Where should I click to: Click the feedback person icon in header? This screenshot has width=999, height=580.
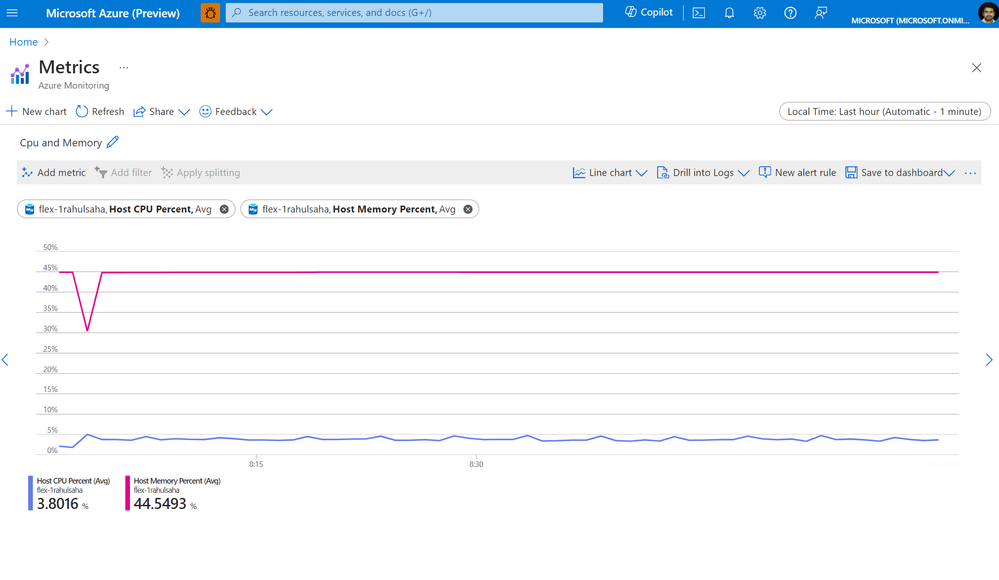point(821,13)
